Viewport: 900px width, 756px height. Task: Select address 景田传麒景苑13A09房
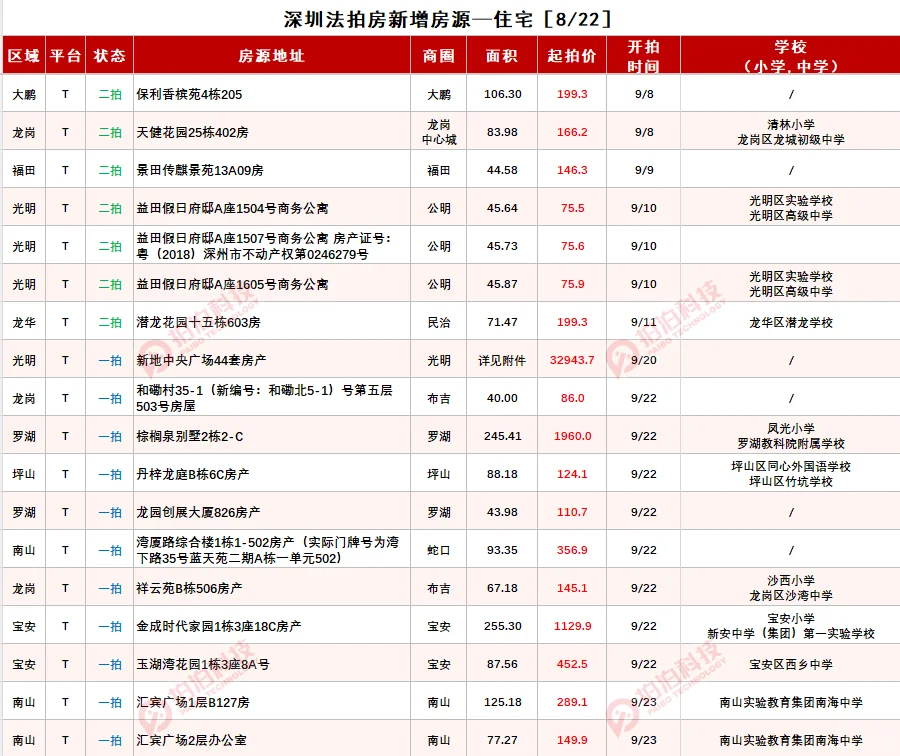click(x=200, y=170)
